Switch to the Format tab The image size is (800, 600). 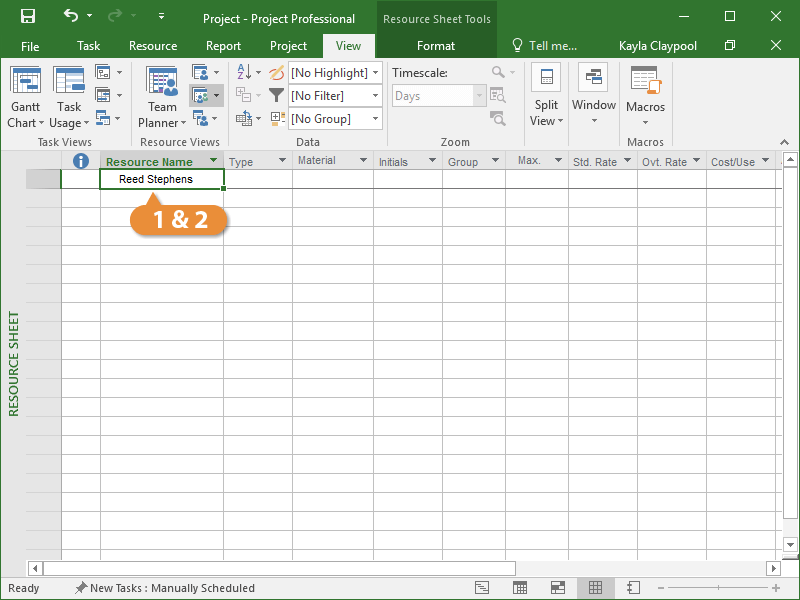click(x=436, y=46)
